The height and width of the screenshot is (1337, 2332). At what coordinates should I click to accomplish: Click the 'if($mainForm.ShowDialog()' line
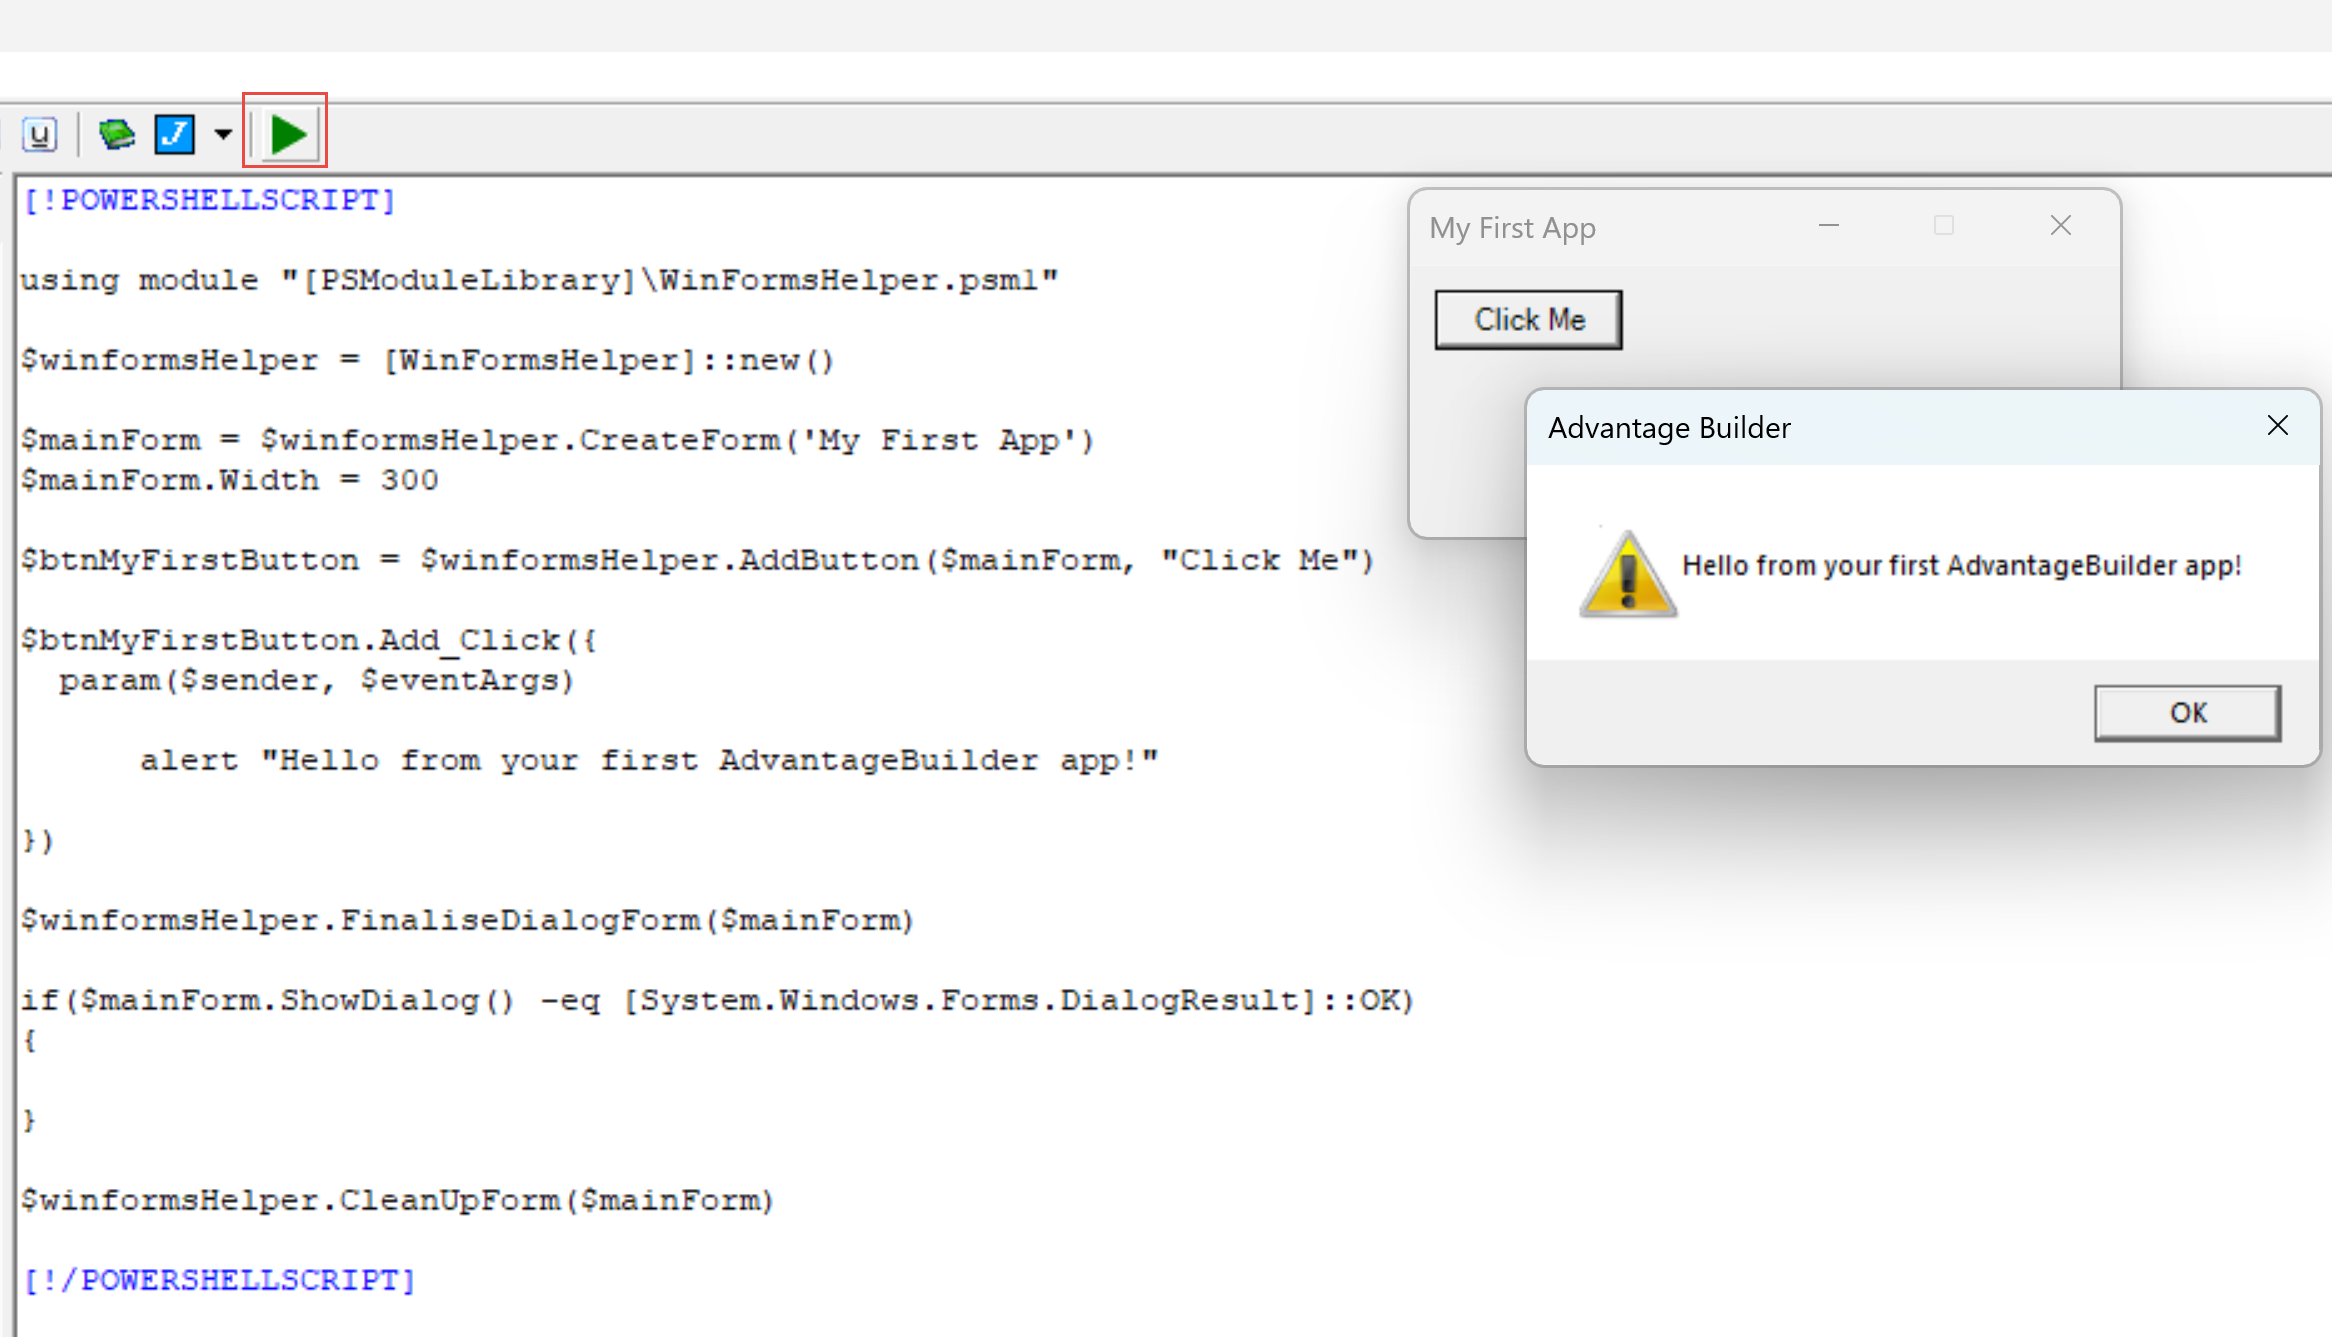coord(718,1000)
